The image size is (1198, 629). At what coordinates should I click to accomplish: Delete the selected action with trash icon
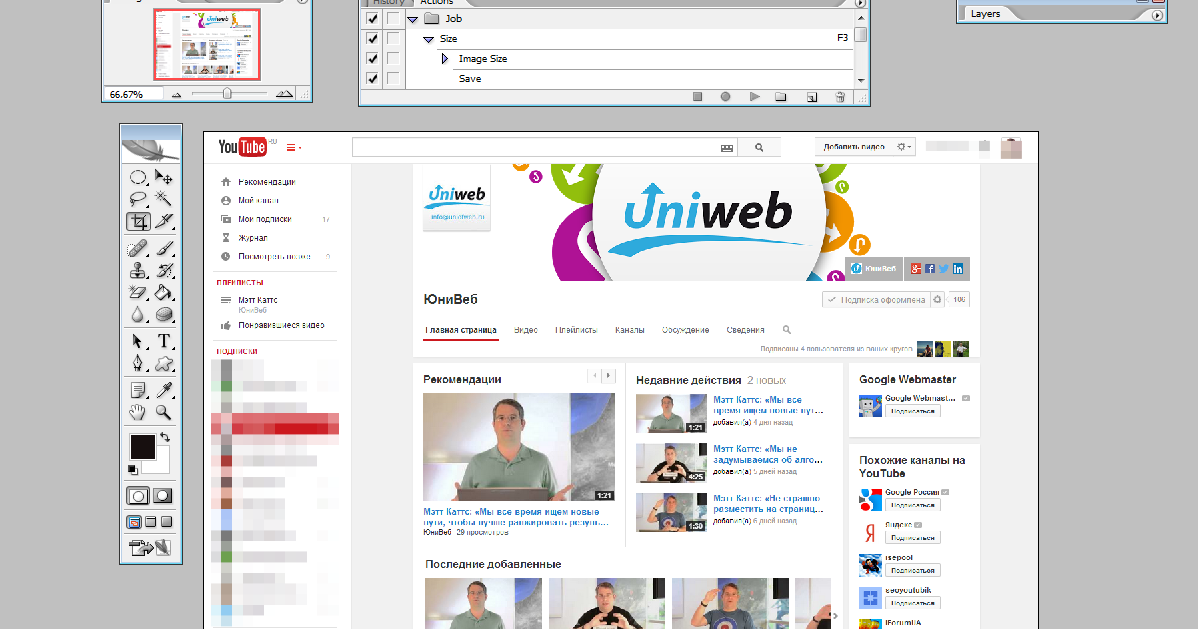(x=840, y=97)
